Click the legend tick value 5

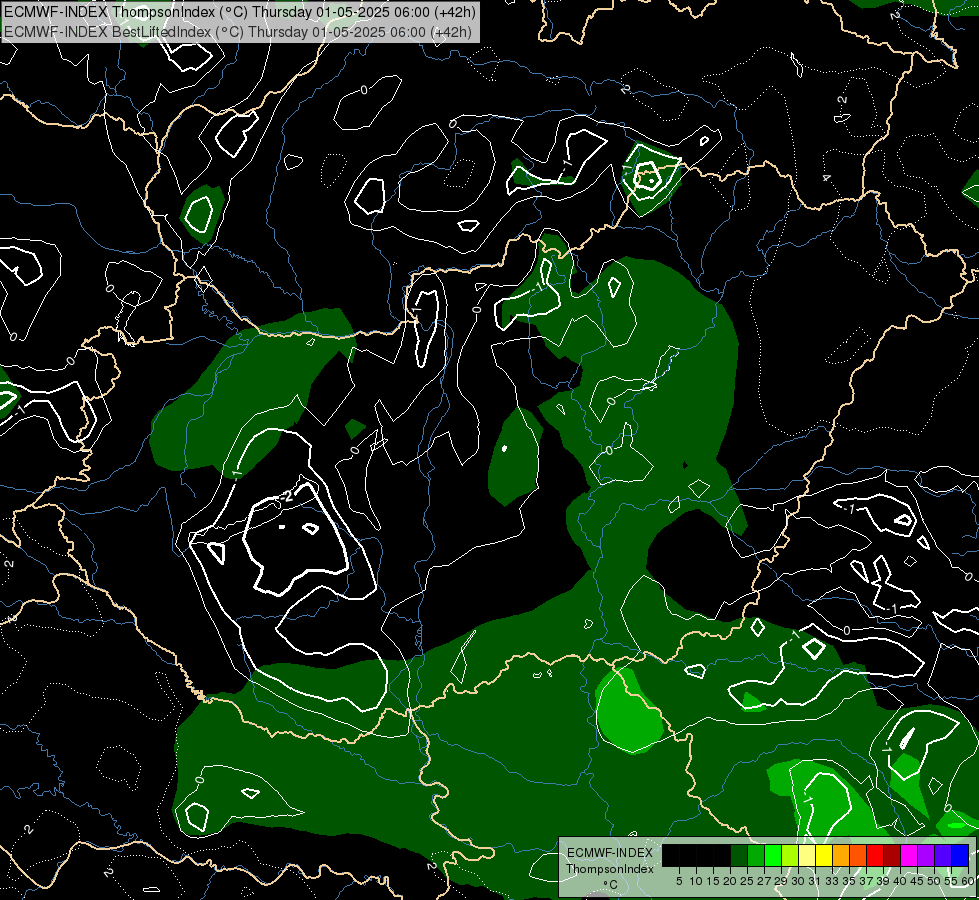(x=679, y=881)
